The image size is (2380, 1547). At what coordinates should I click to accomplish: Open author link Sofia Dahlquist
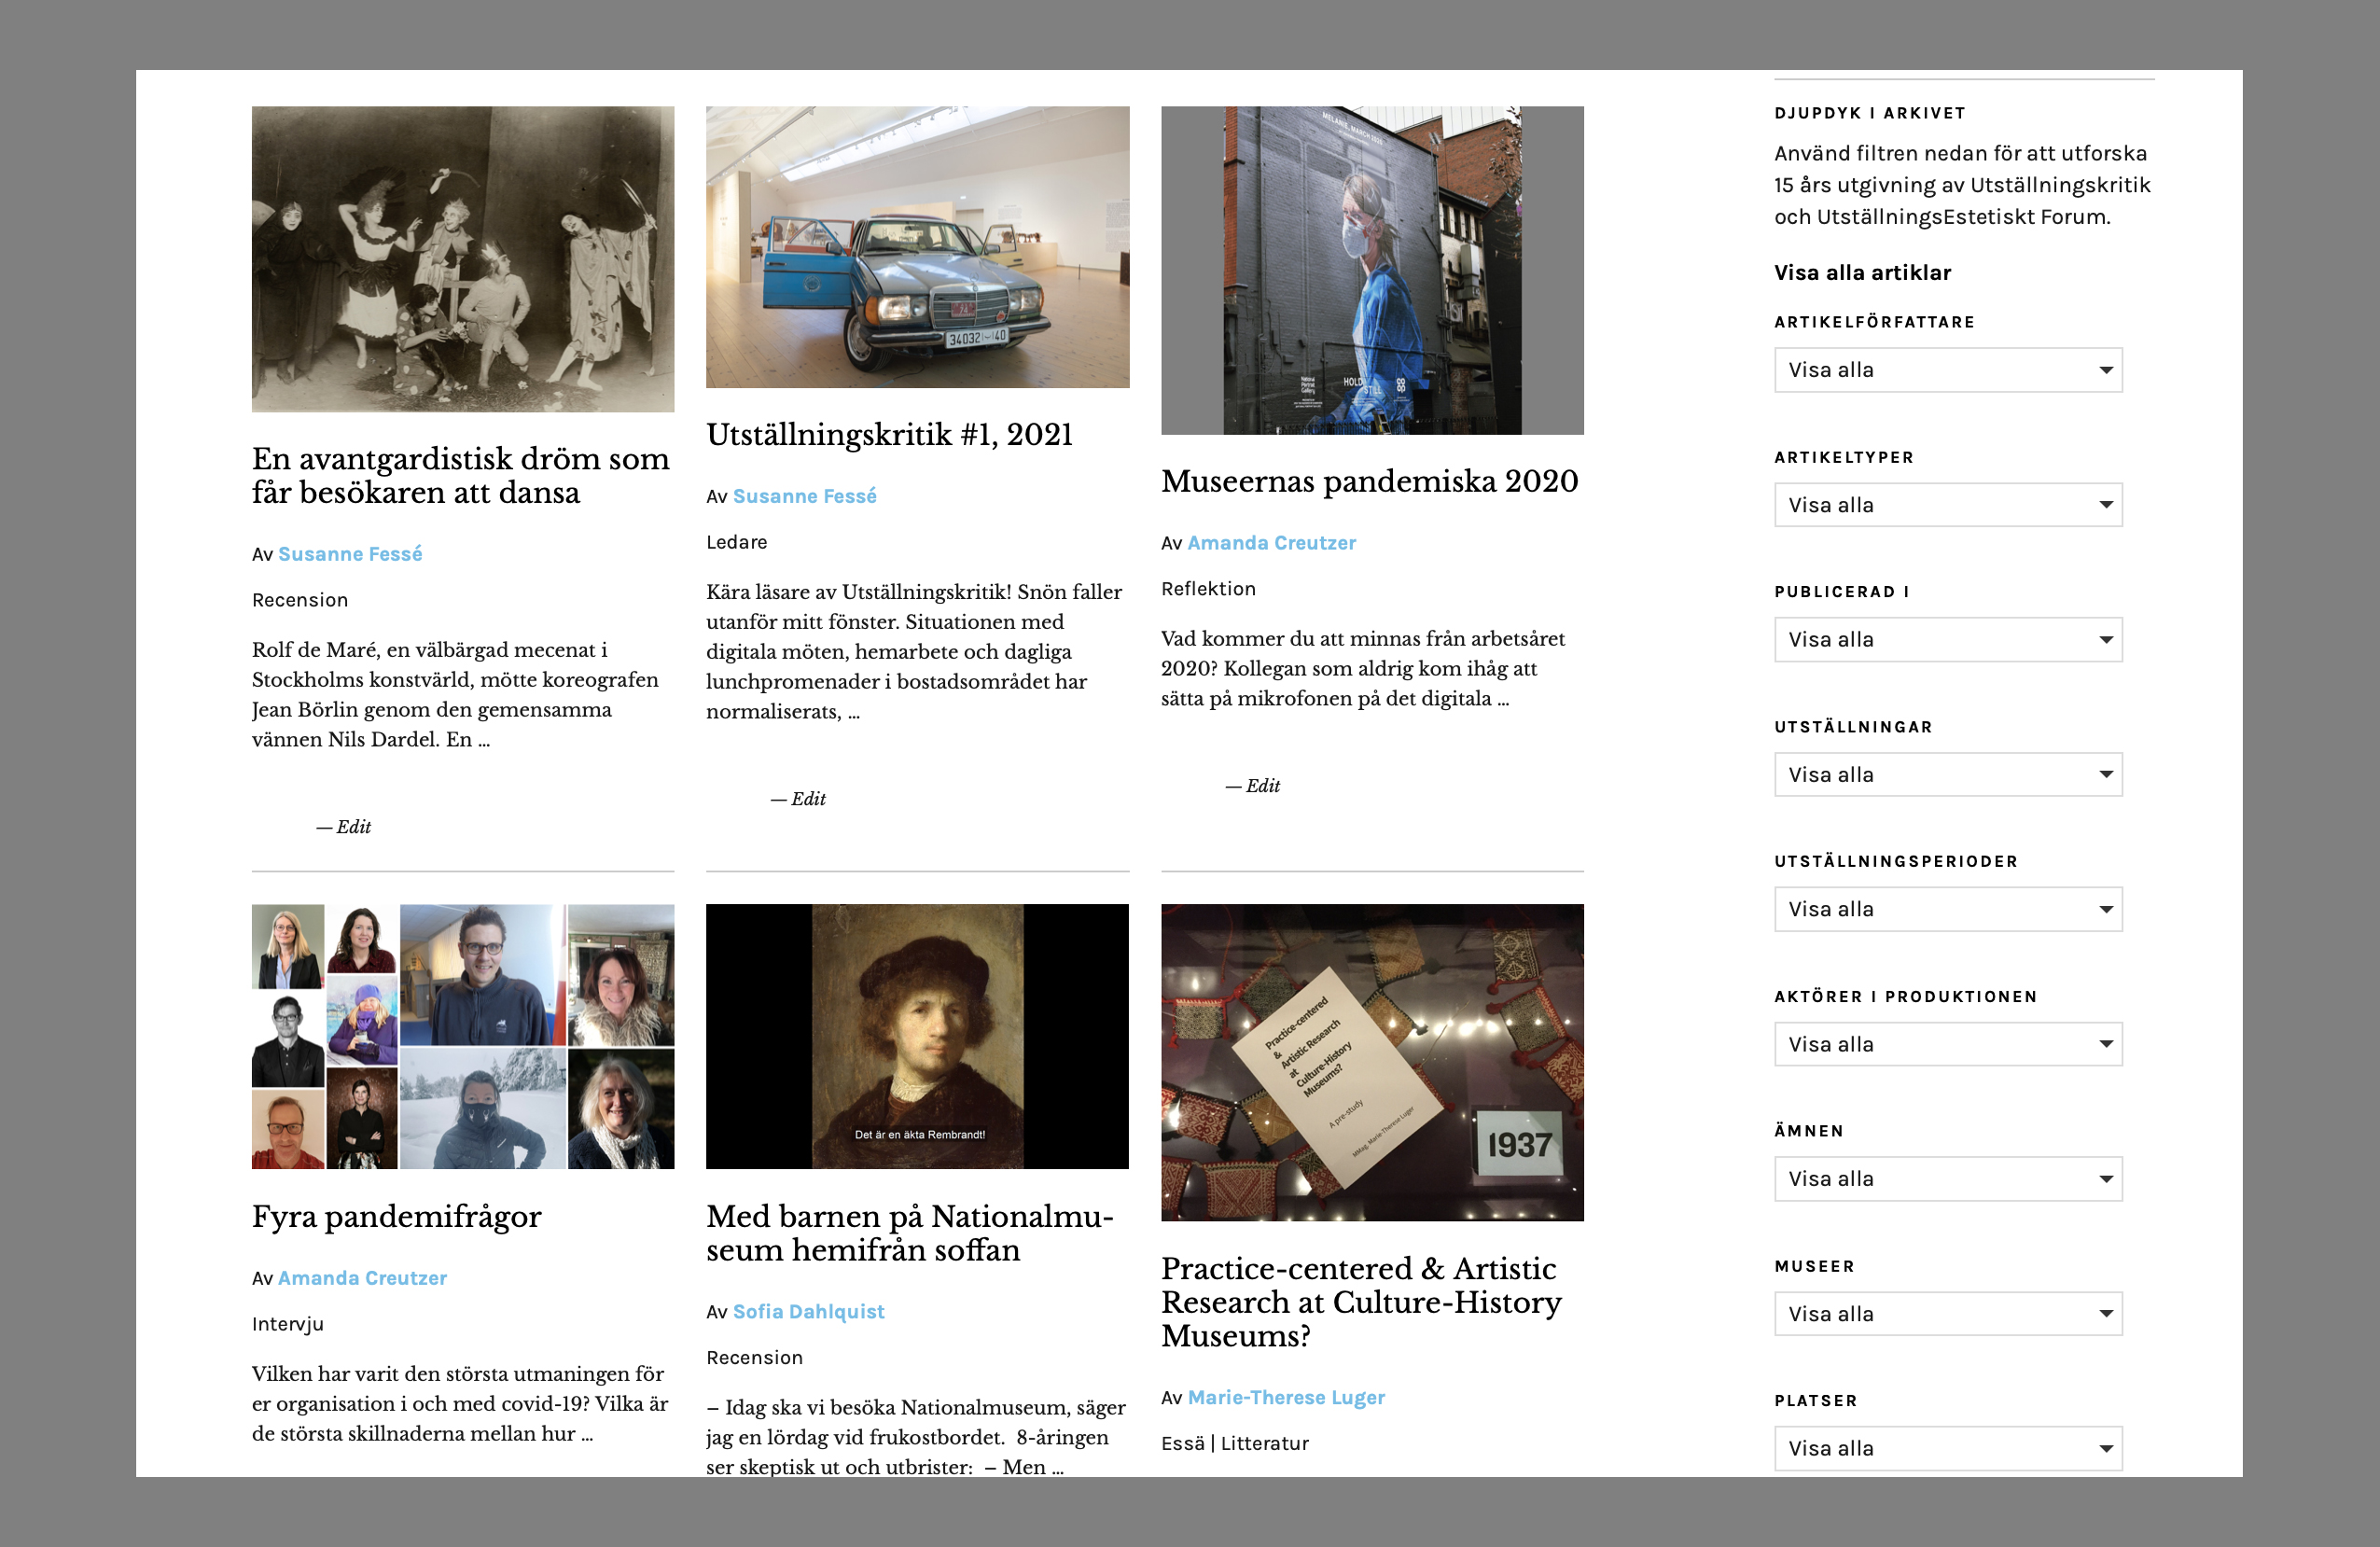(808, 1311)
